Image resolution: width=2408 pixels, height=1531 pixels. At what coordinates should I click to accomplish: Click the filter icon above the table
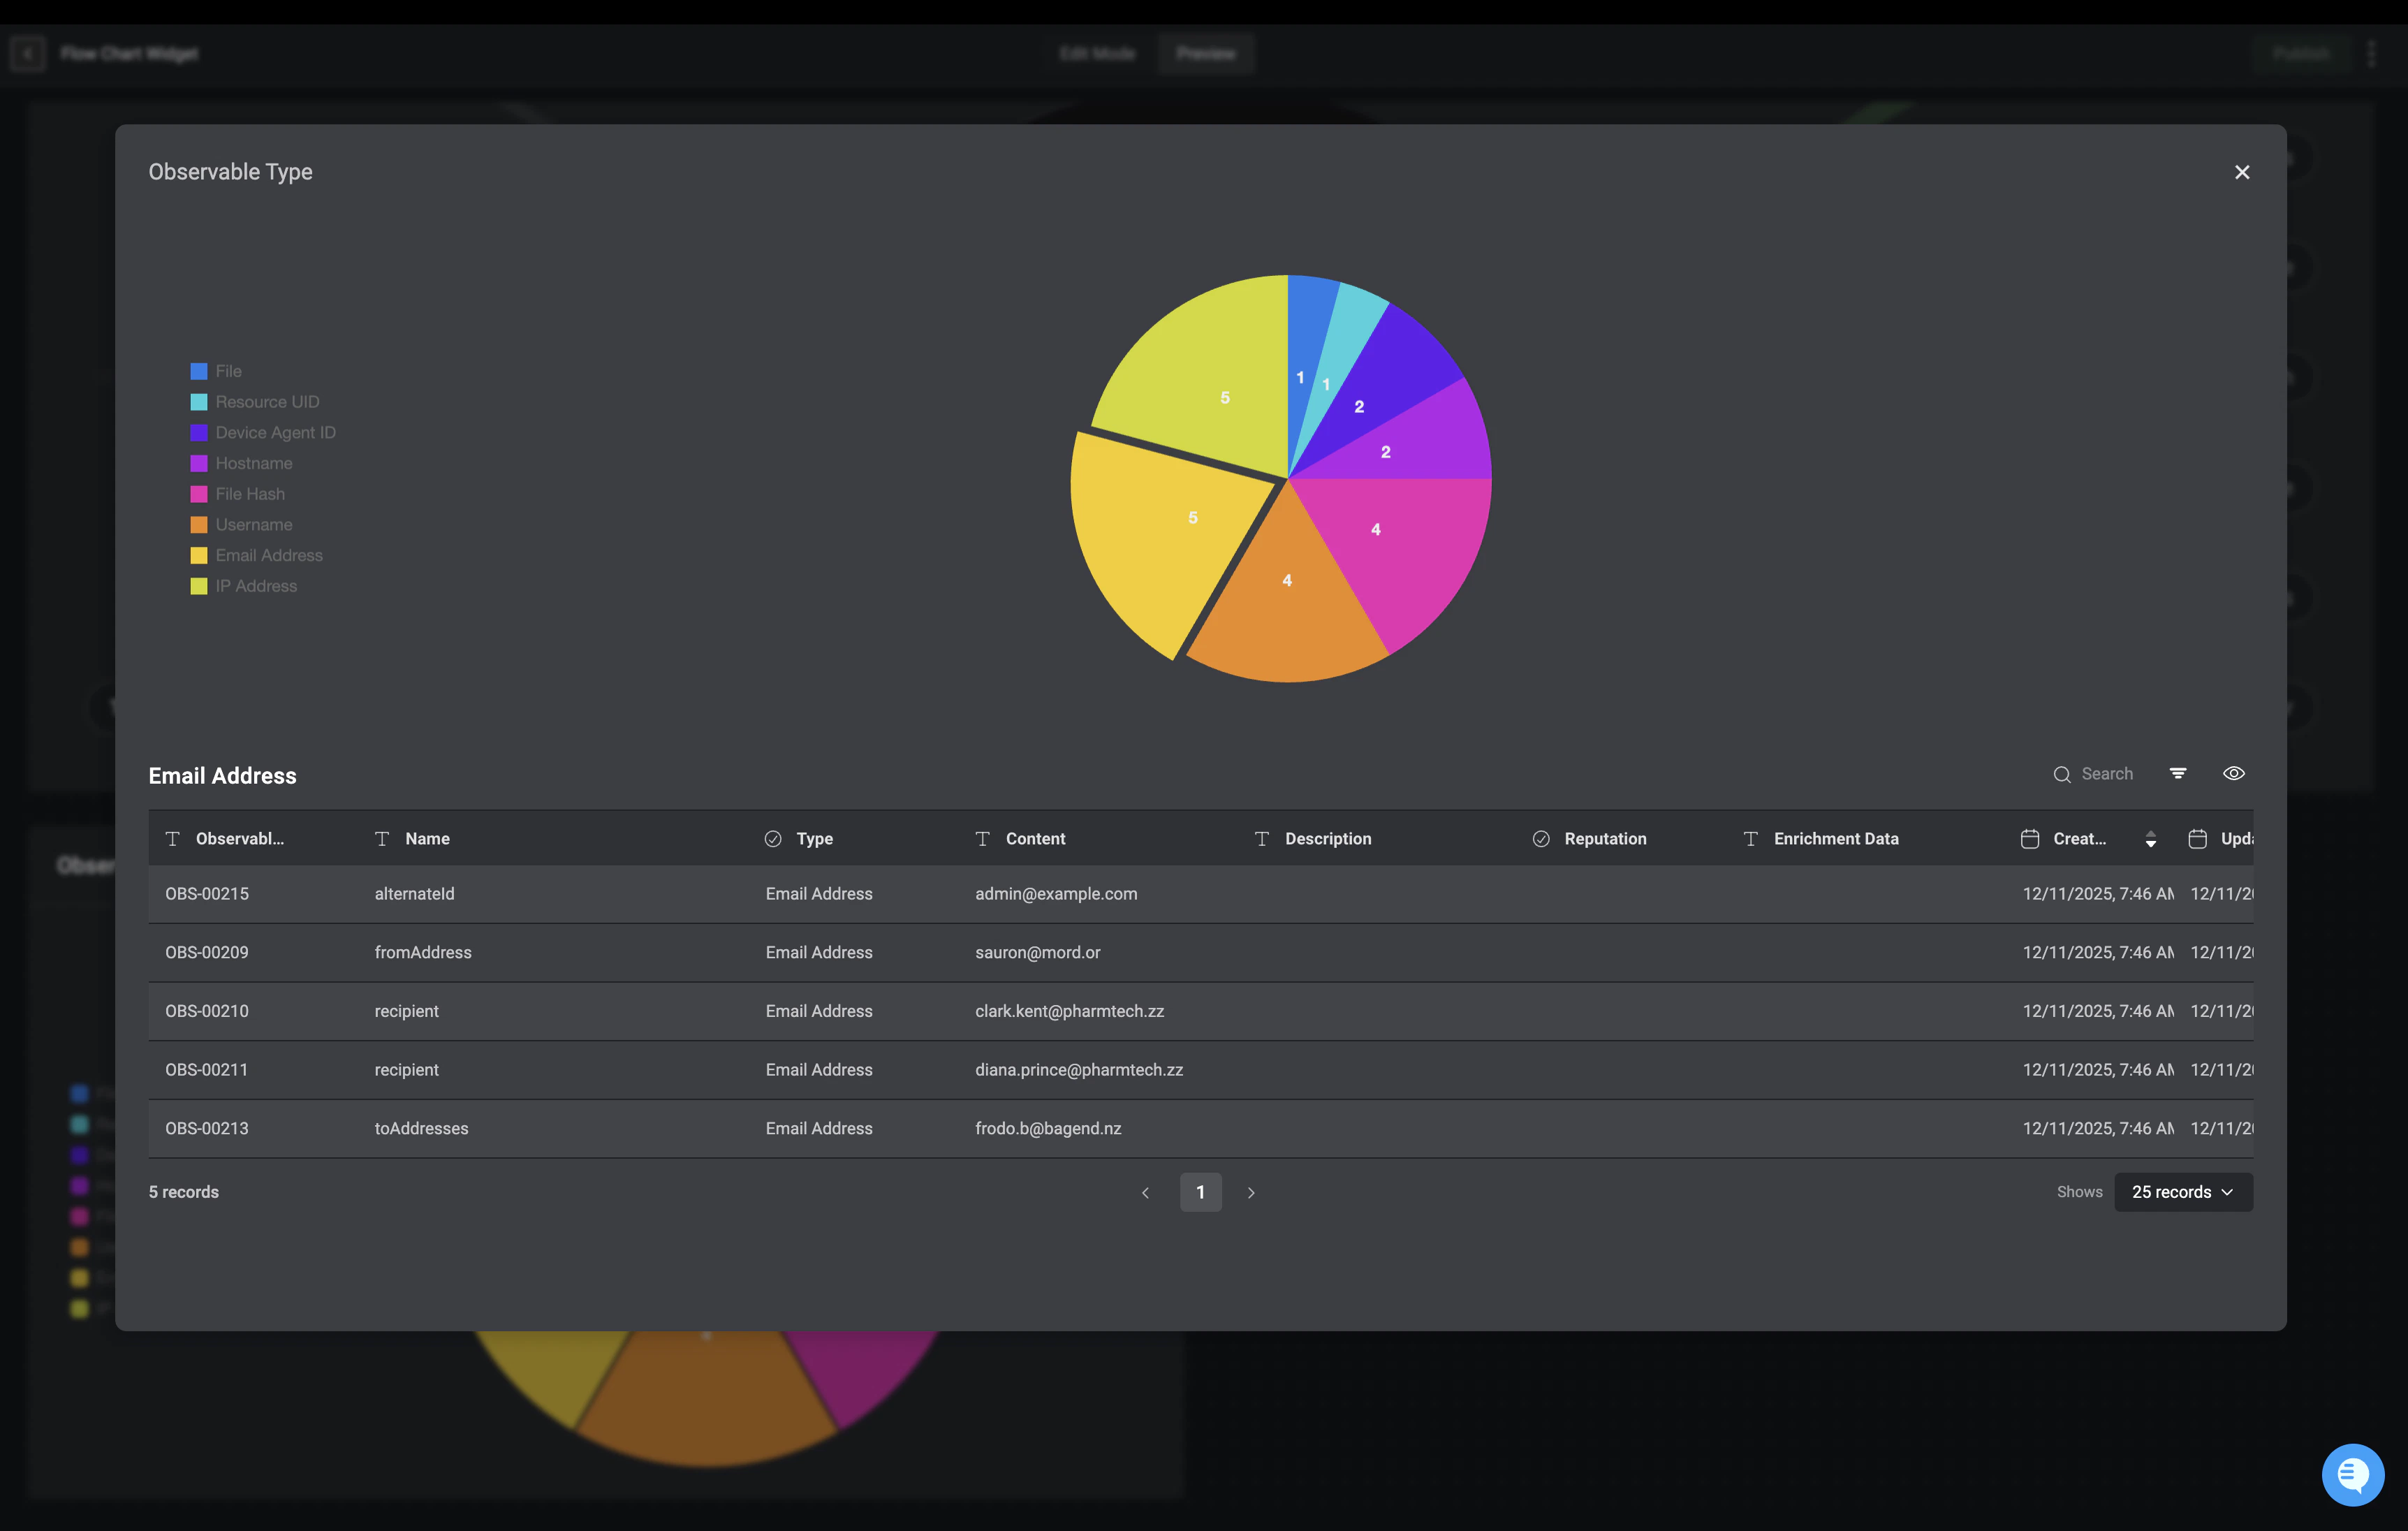point(2177,774)
